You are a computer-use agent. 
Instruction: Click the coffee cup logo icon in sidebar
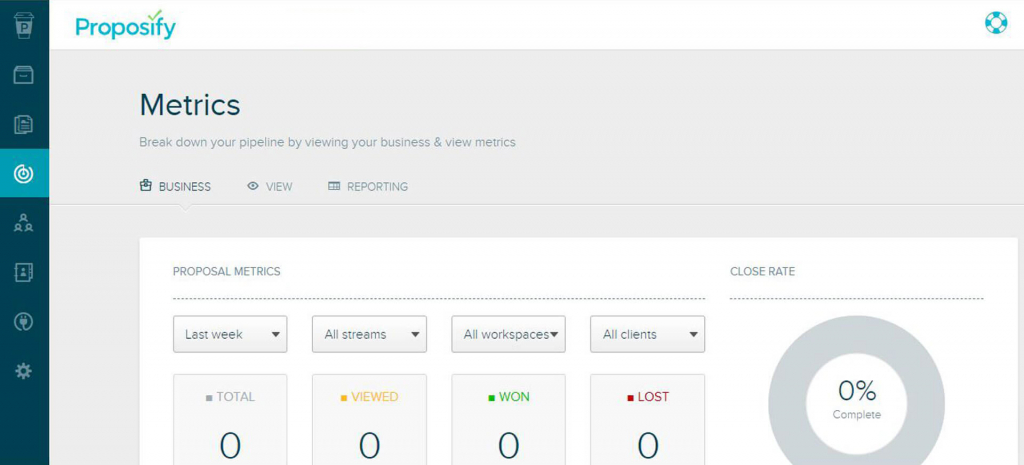coord(24,25)
